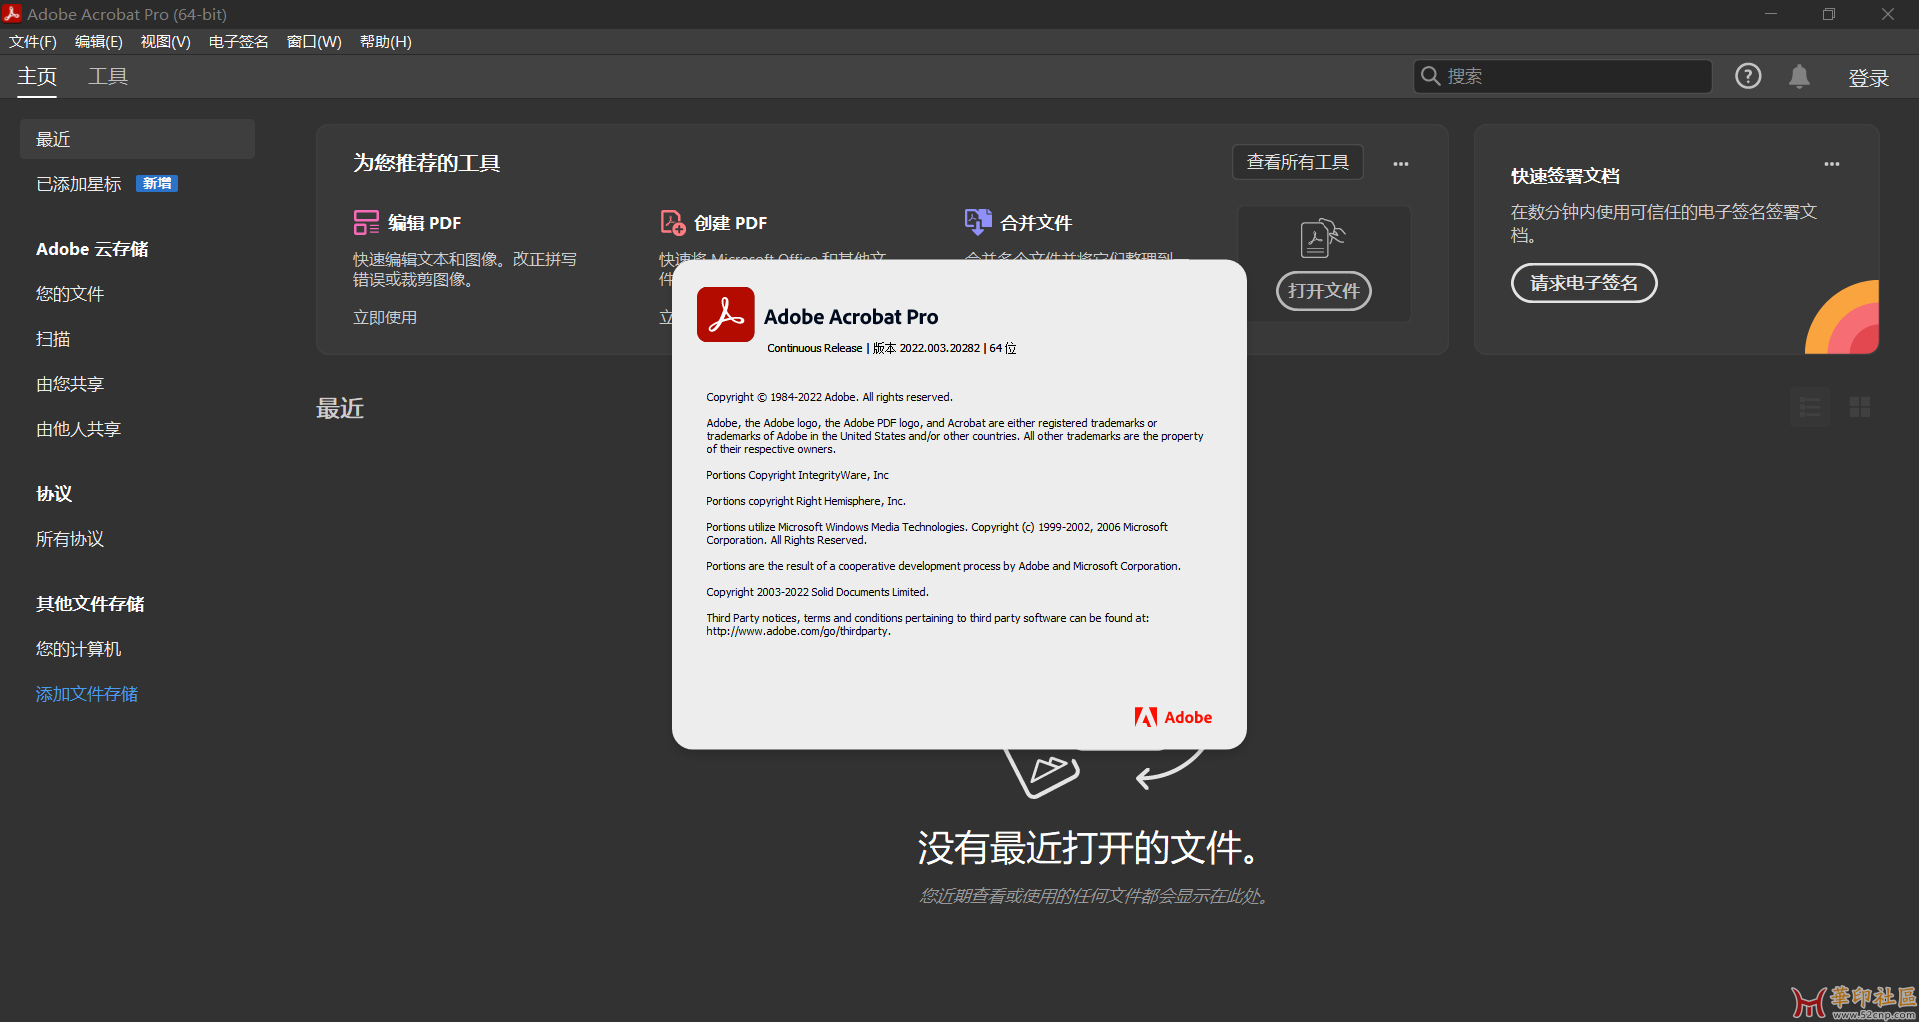Image resolution: width=1919 pixels, height=1022 pixels.
Task: Open the help question mark icon
Action: (x=1748, y=76)
